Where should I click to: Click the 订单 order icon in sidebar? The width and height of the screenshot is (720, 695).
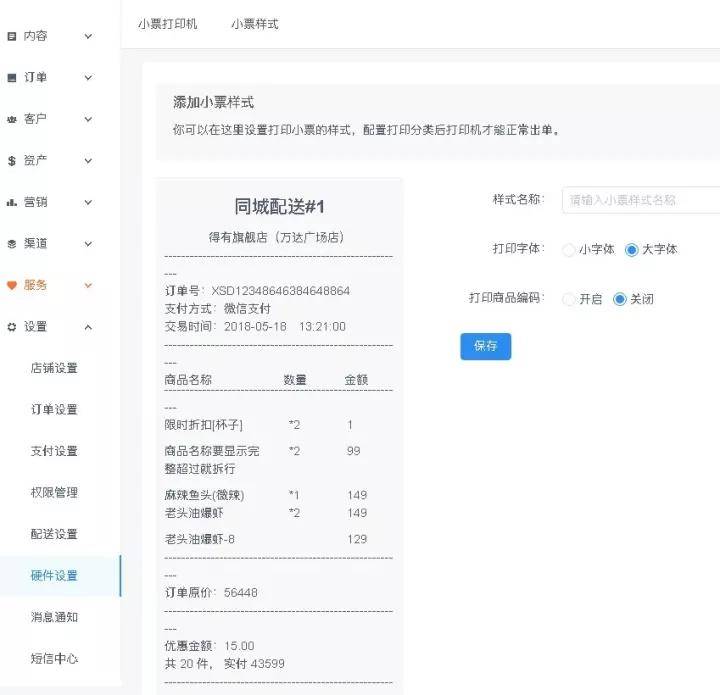click(12, 78)
